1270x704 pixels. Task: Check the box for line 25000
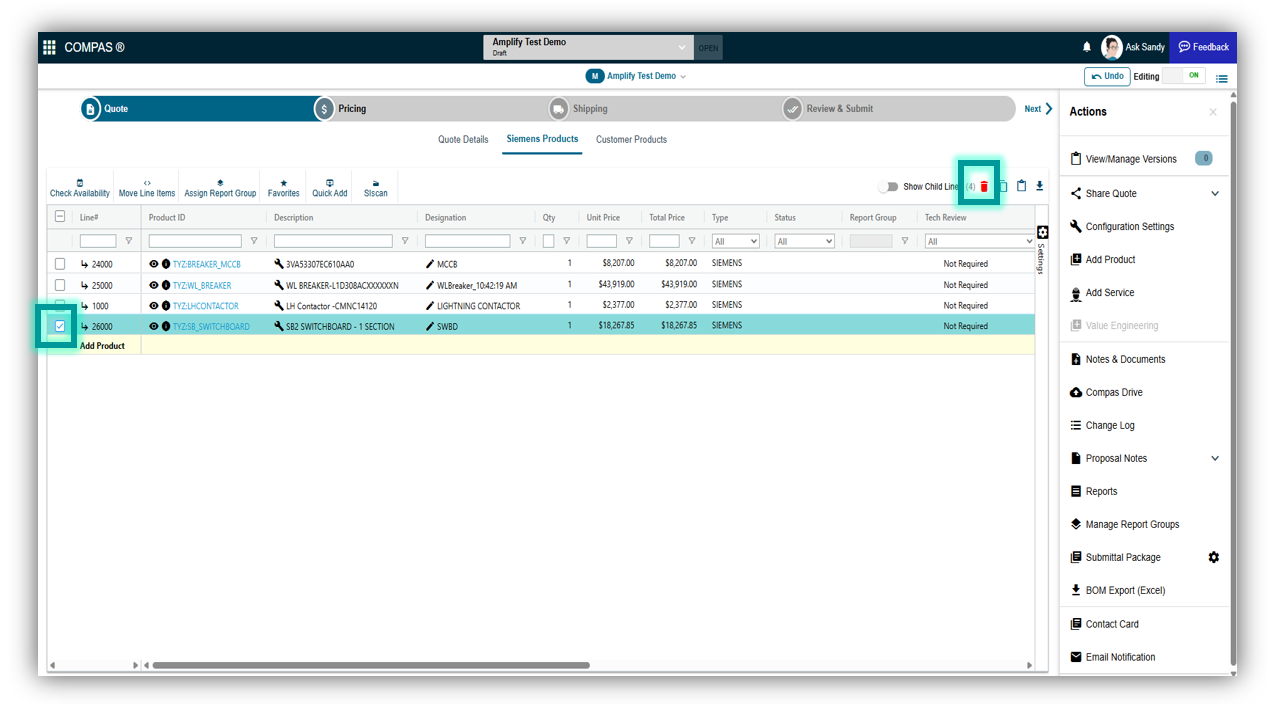60,285
